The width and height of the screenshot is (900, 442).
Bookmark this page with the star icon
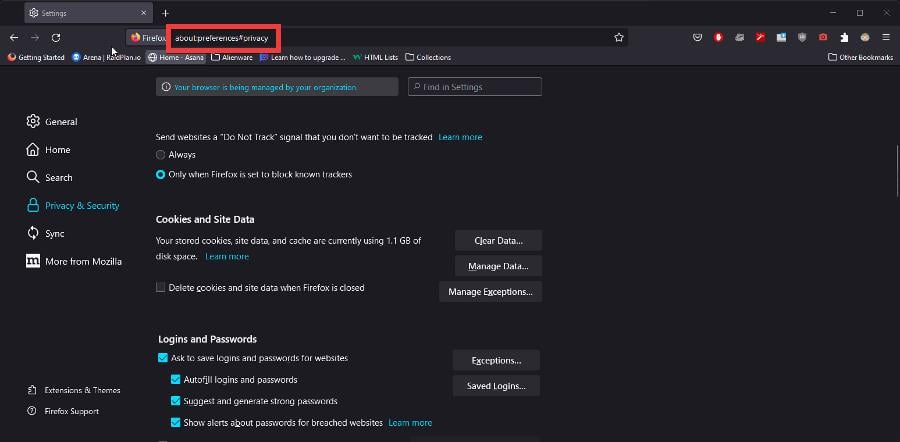(x=619, y=37)
